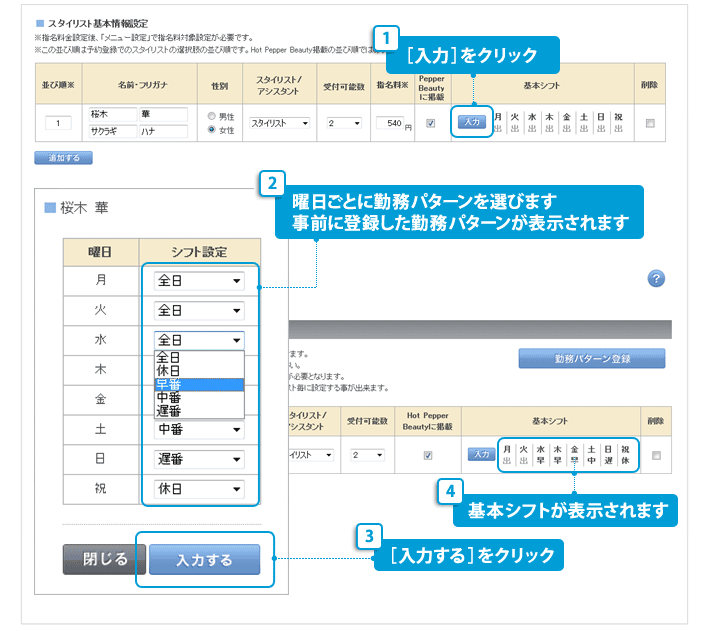Open Monday (月) shift setting dropdown
This screenshot has width=710, height=632.
tap(199, 282)
